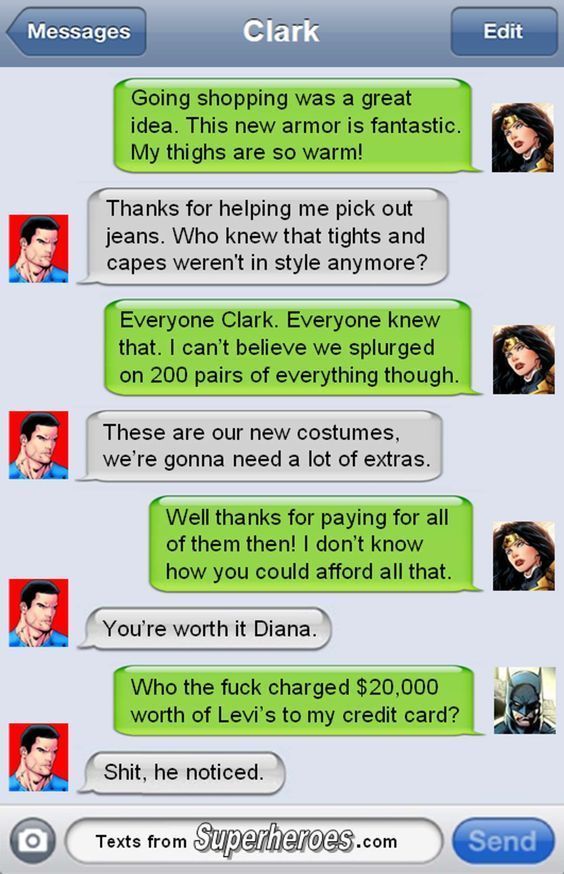Tap the blue Send button
Viewport: 564px width, 874px height.
click(x=503, y=841)
